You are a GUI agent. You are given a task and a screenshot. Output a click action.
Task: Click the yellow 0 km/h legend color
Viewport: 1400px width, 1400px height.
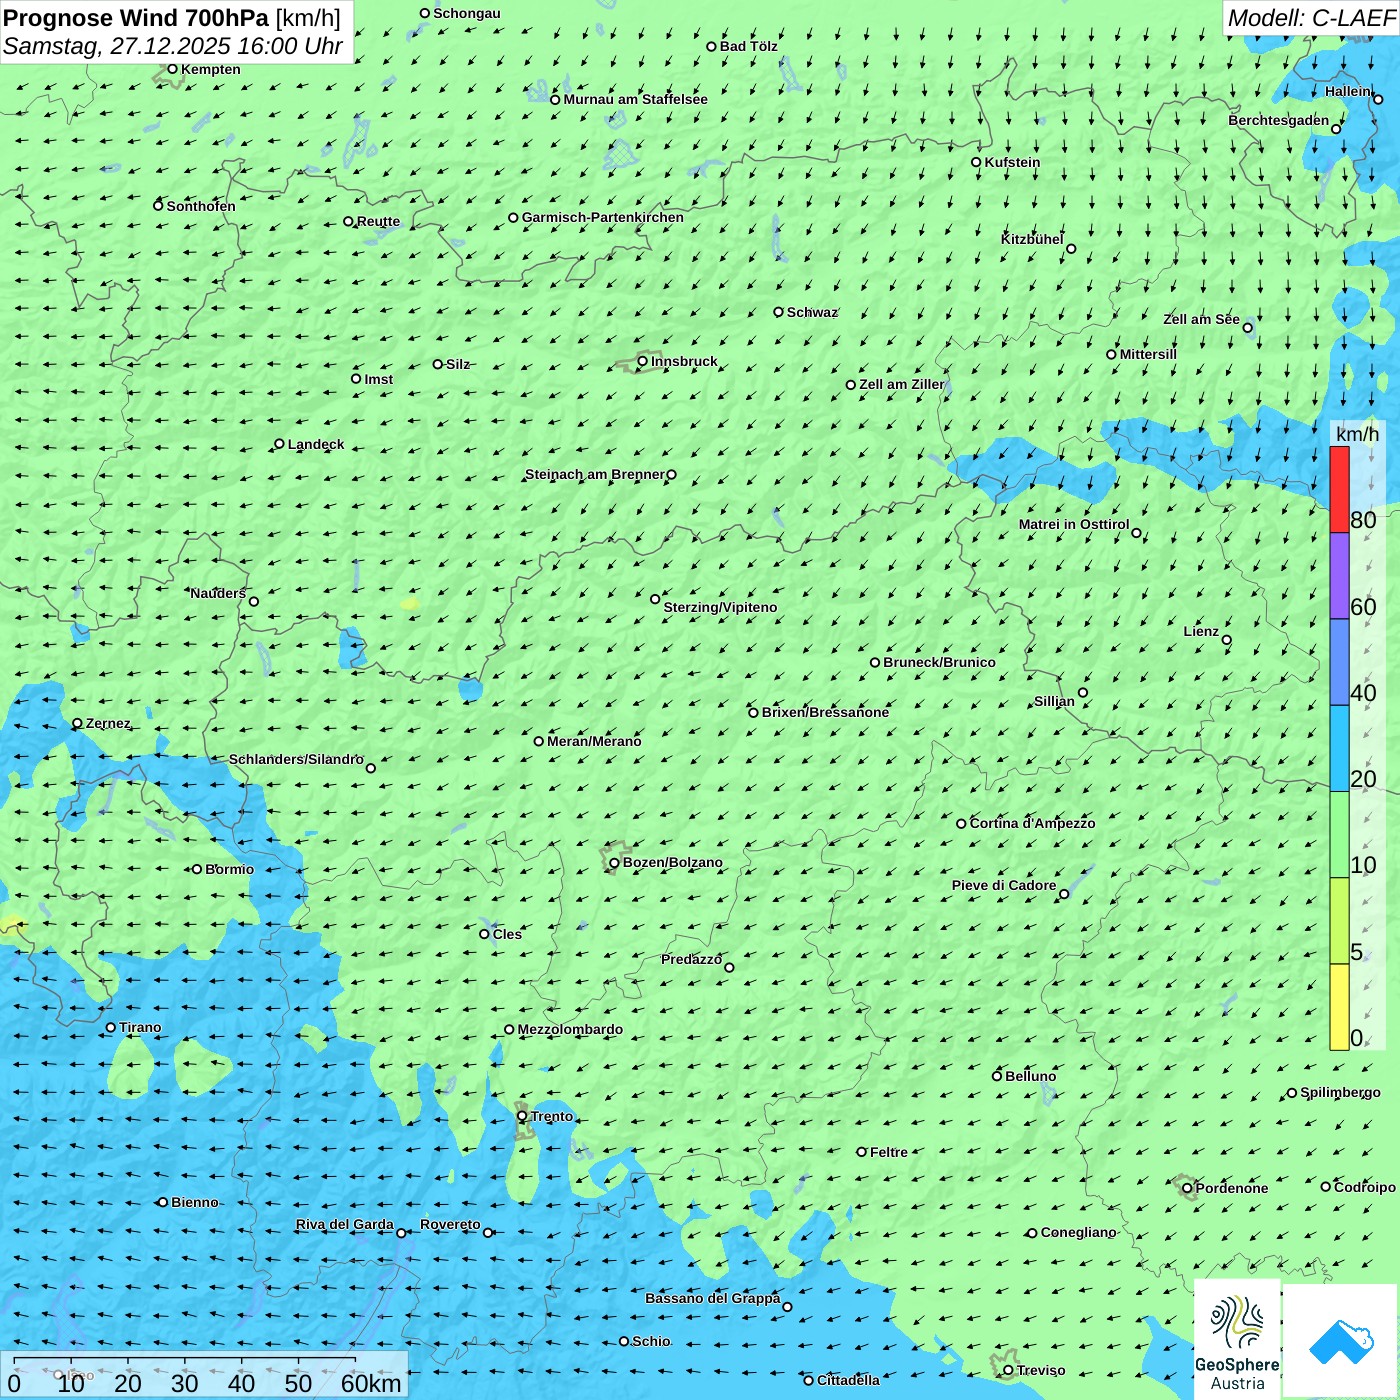click(x=1339, y=1007)
